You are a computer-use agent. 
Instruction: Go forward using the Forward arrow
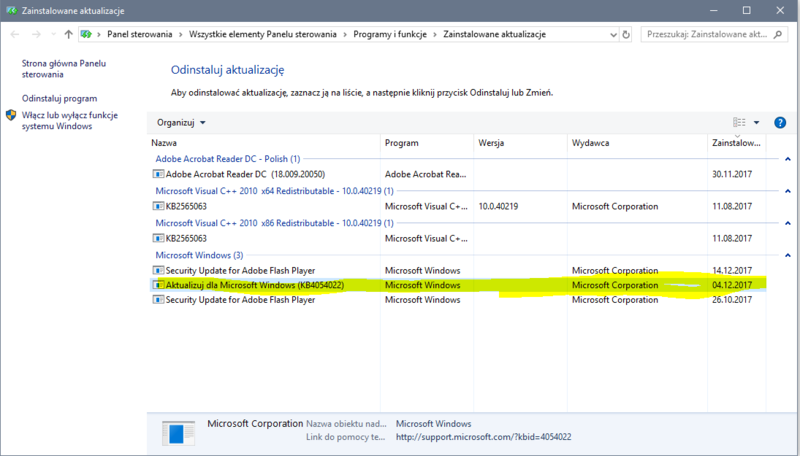pyautogui.click(x=36, y=34)
